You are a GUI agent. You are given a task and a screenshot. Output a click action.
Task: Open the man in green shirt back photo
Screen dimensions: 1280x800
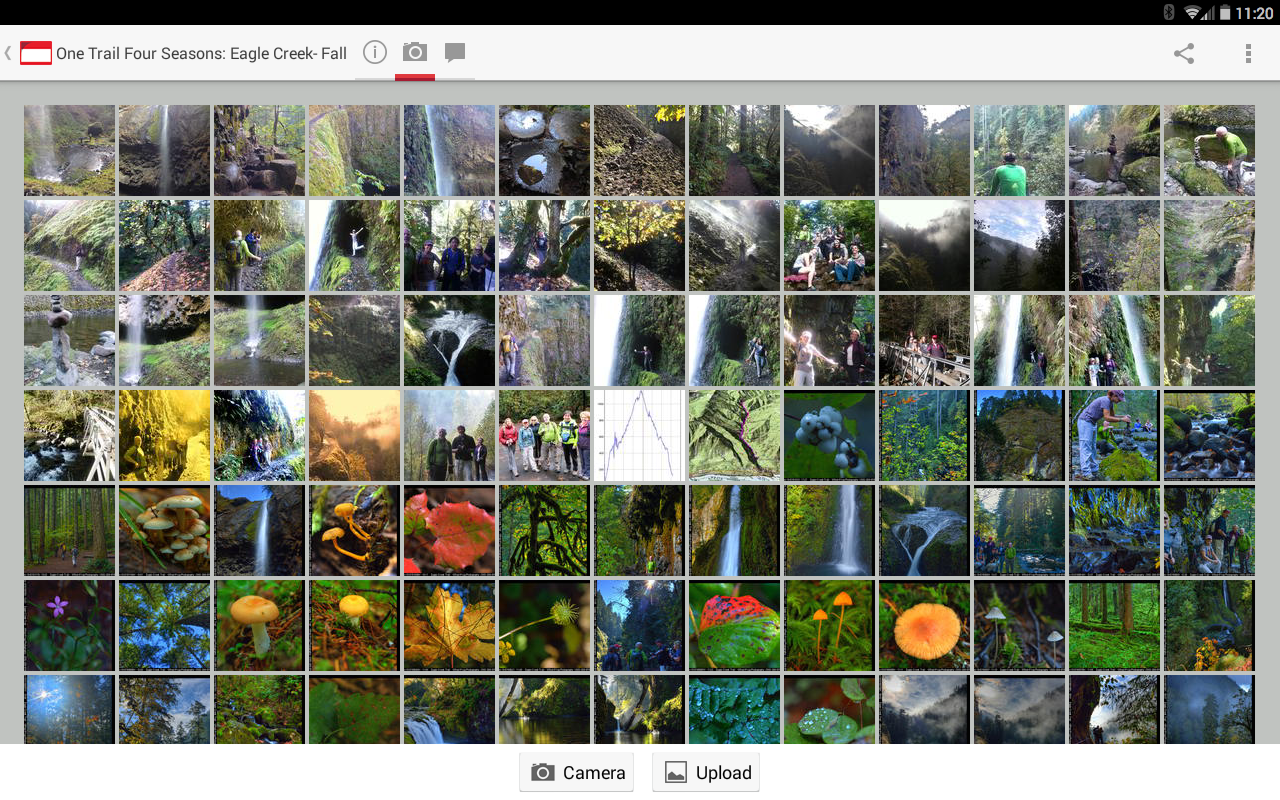(x=1020, y=150)
